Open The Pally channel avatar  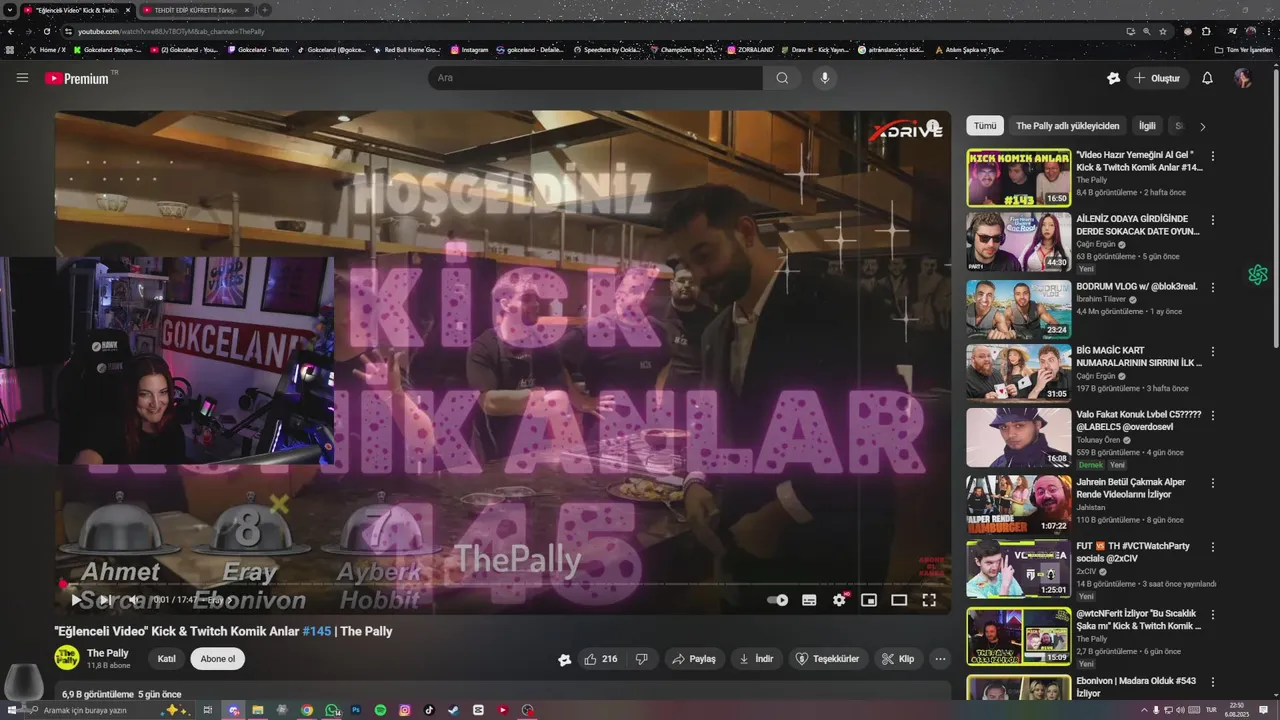pyautogui.click(x=67, y=658)
